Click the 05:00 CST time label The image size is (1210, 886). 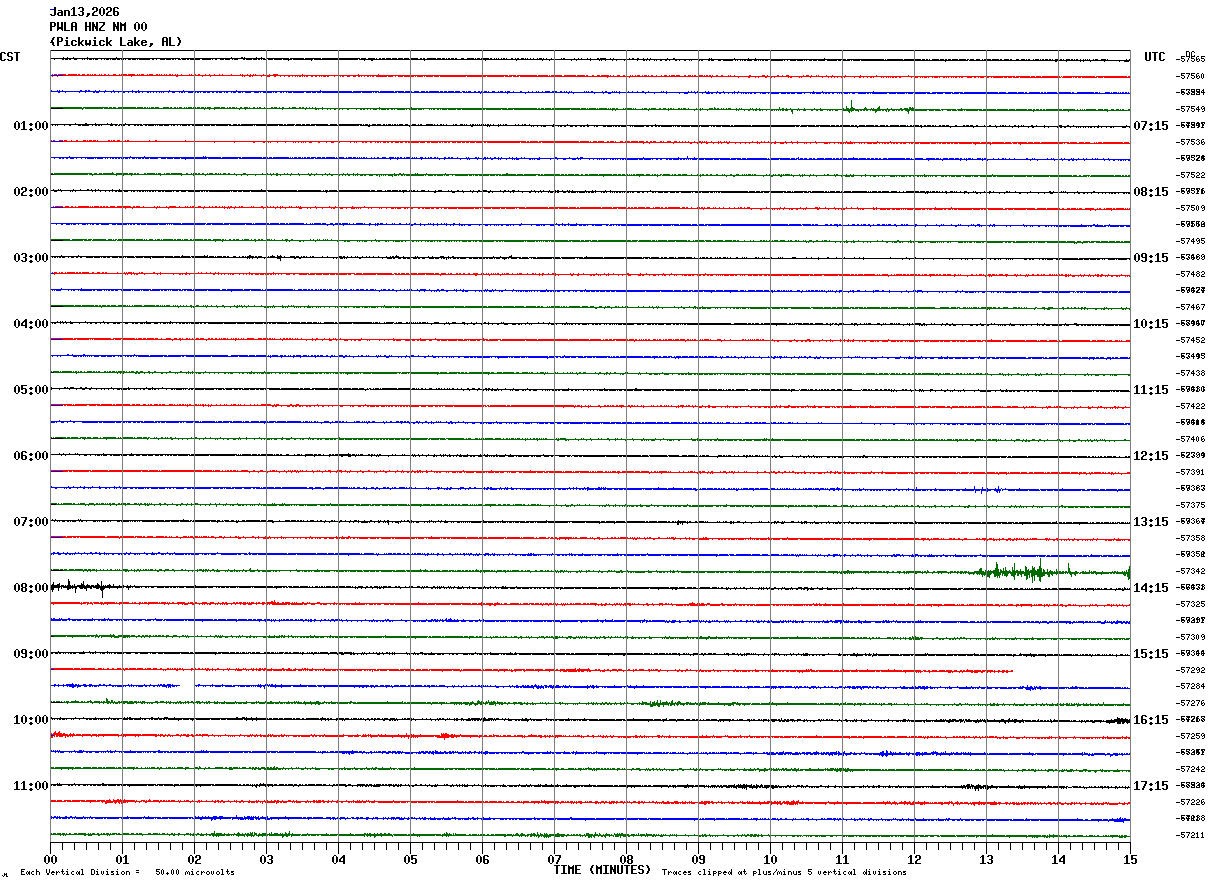(31, 390)
